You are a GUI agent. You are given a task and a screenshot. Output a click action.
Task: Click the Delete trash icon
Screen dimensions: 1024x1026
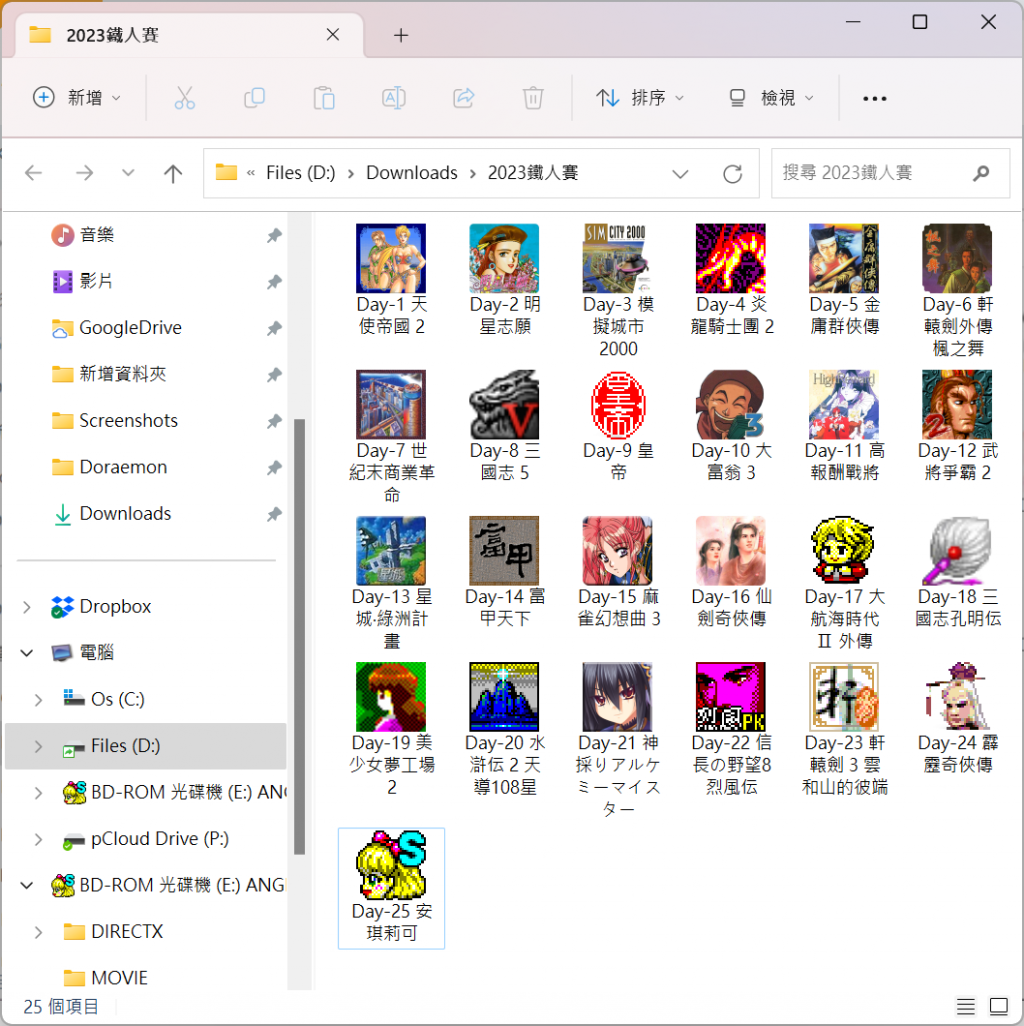pos(533,98)
